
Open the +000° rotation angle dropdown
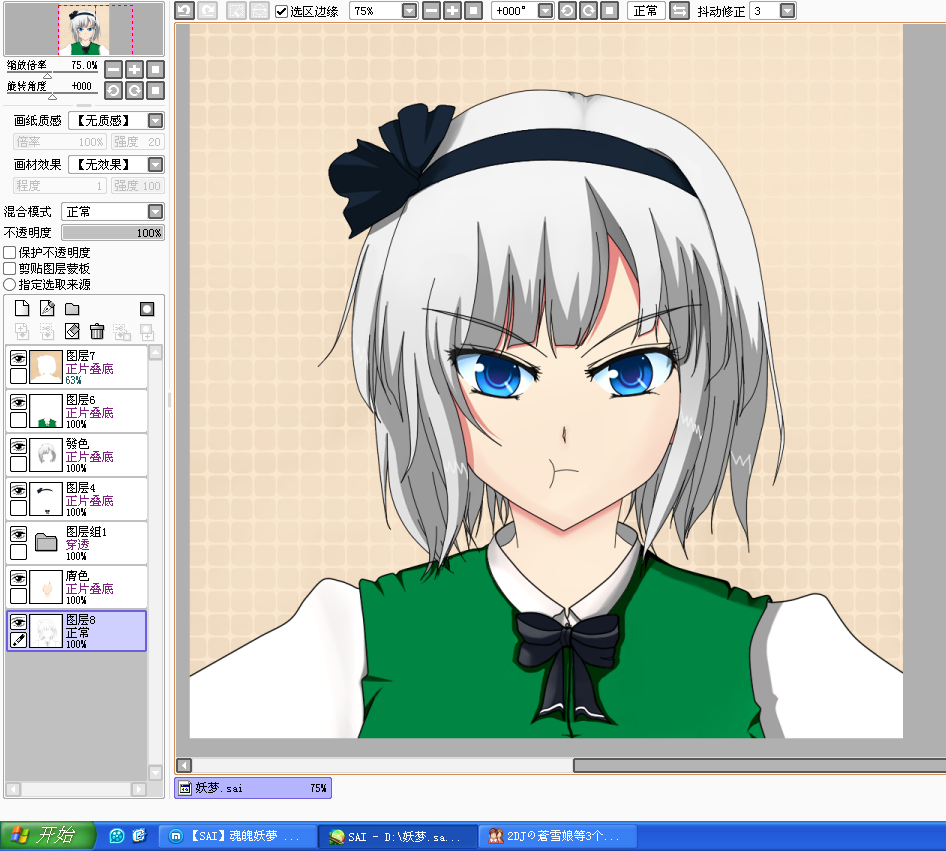click(x=545, y=11)
